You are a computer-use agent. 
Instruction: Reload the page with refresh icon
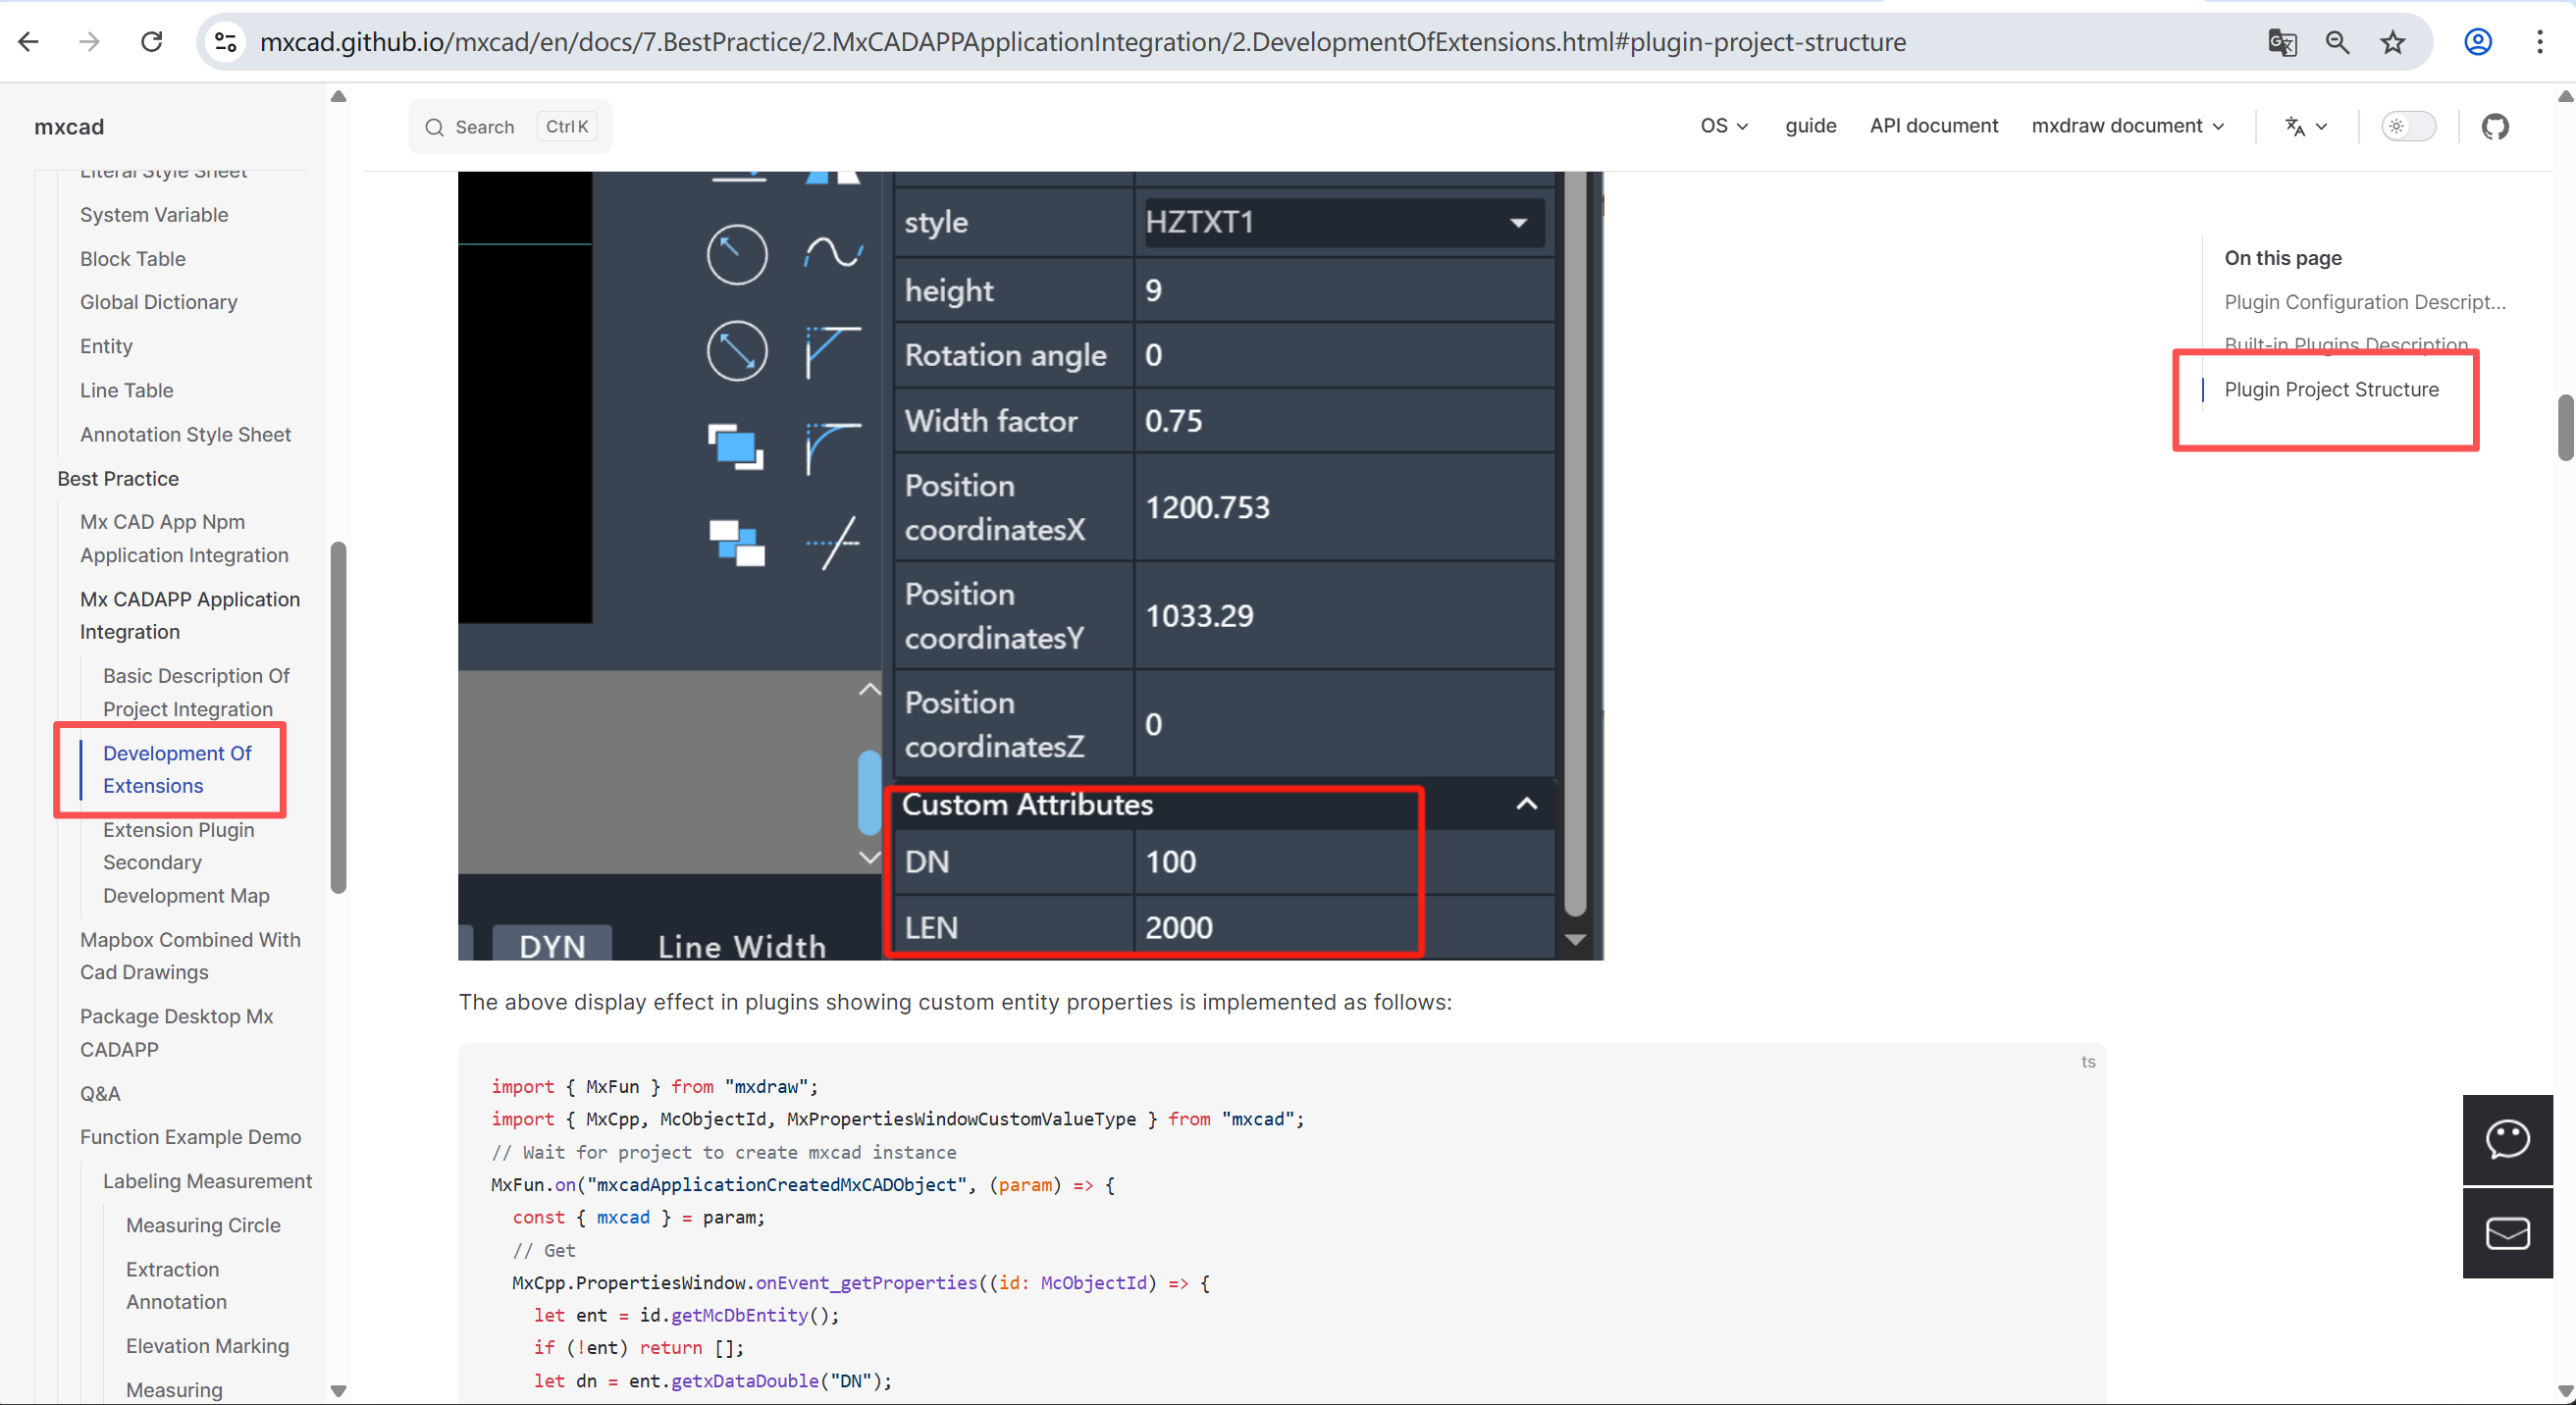[x=151, y=42]
